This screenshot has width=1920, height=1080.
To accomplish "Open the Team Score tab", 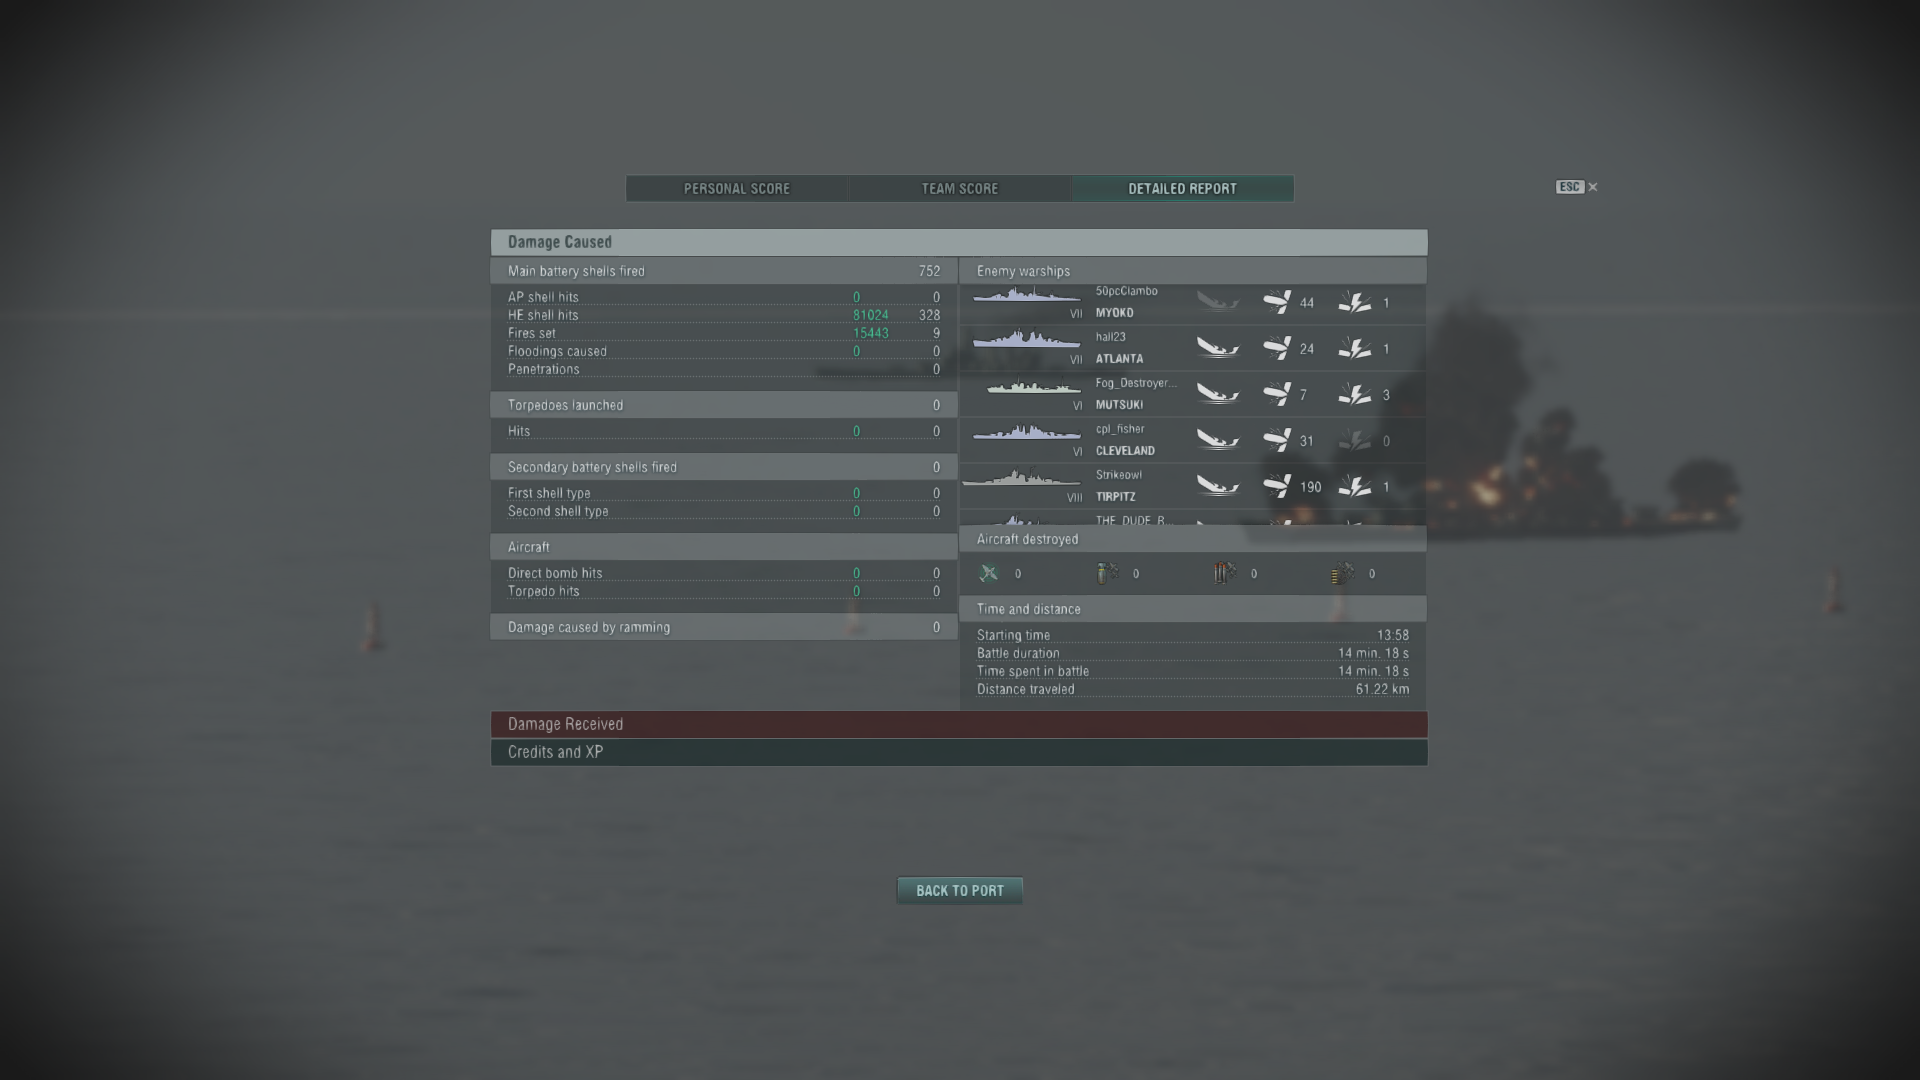I will [960, 188].
